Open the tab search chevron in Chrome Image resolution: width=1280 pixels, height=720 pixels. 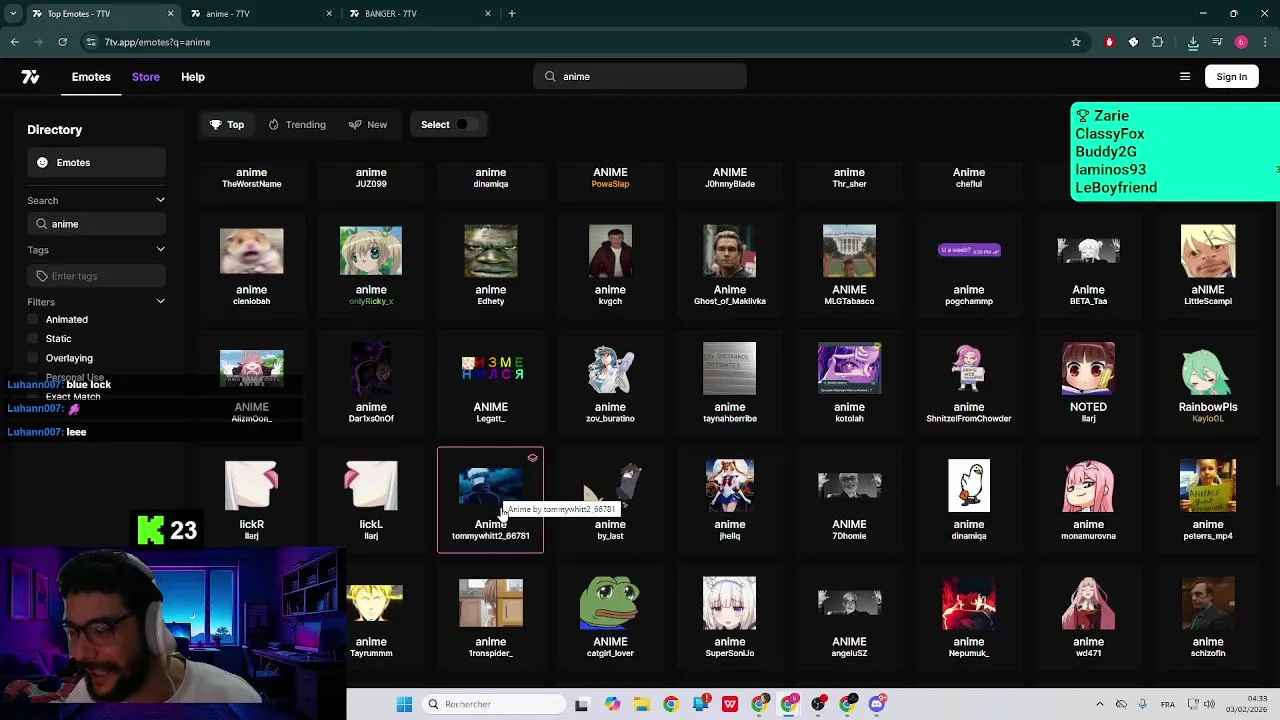click(x=13, y=14)
